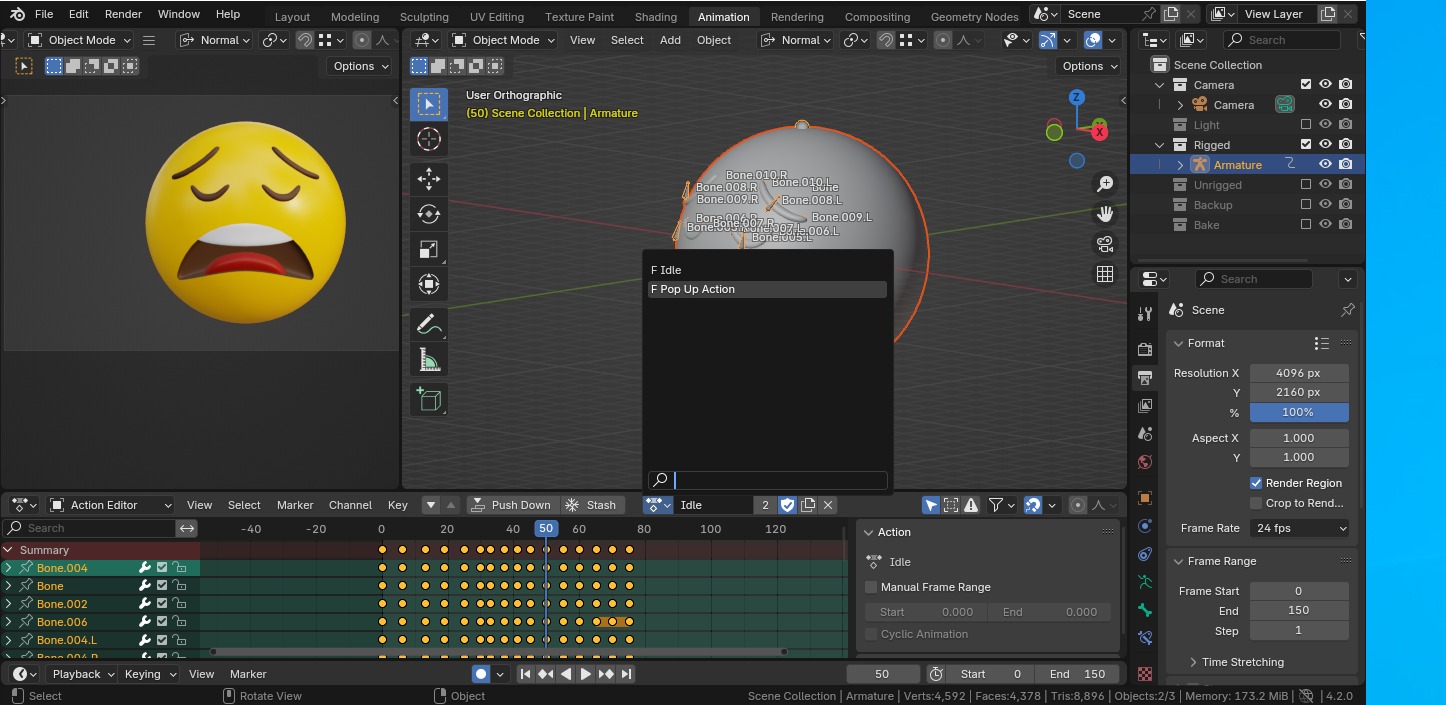Screen dimensions: 1446x705
Task: Choose the Rotate tool in toolbar
Action: pos(429,214)
